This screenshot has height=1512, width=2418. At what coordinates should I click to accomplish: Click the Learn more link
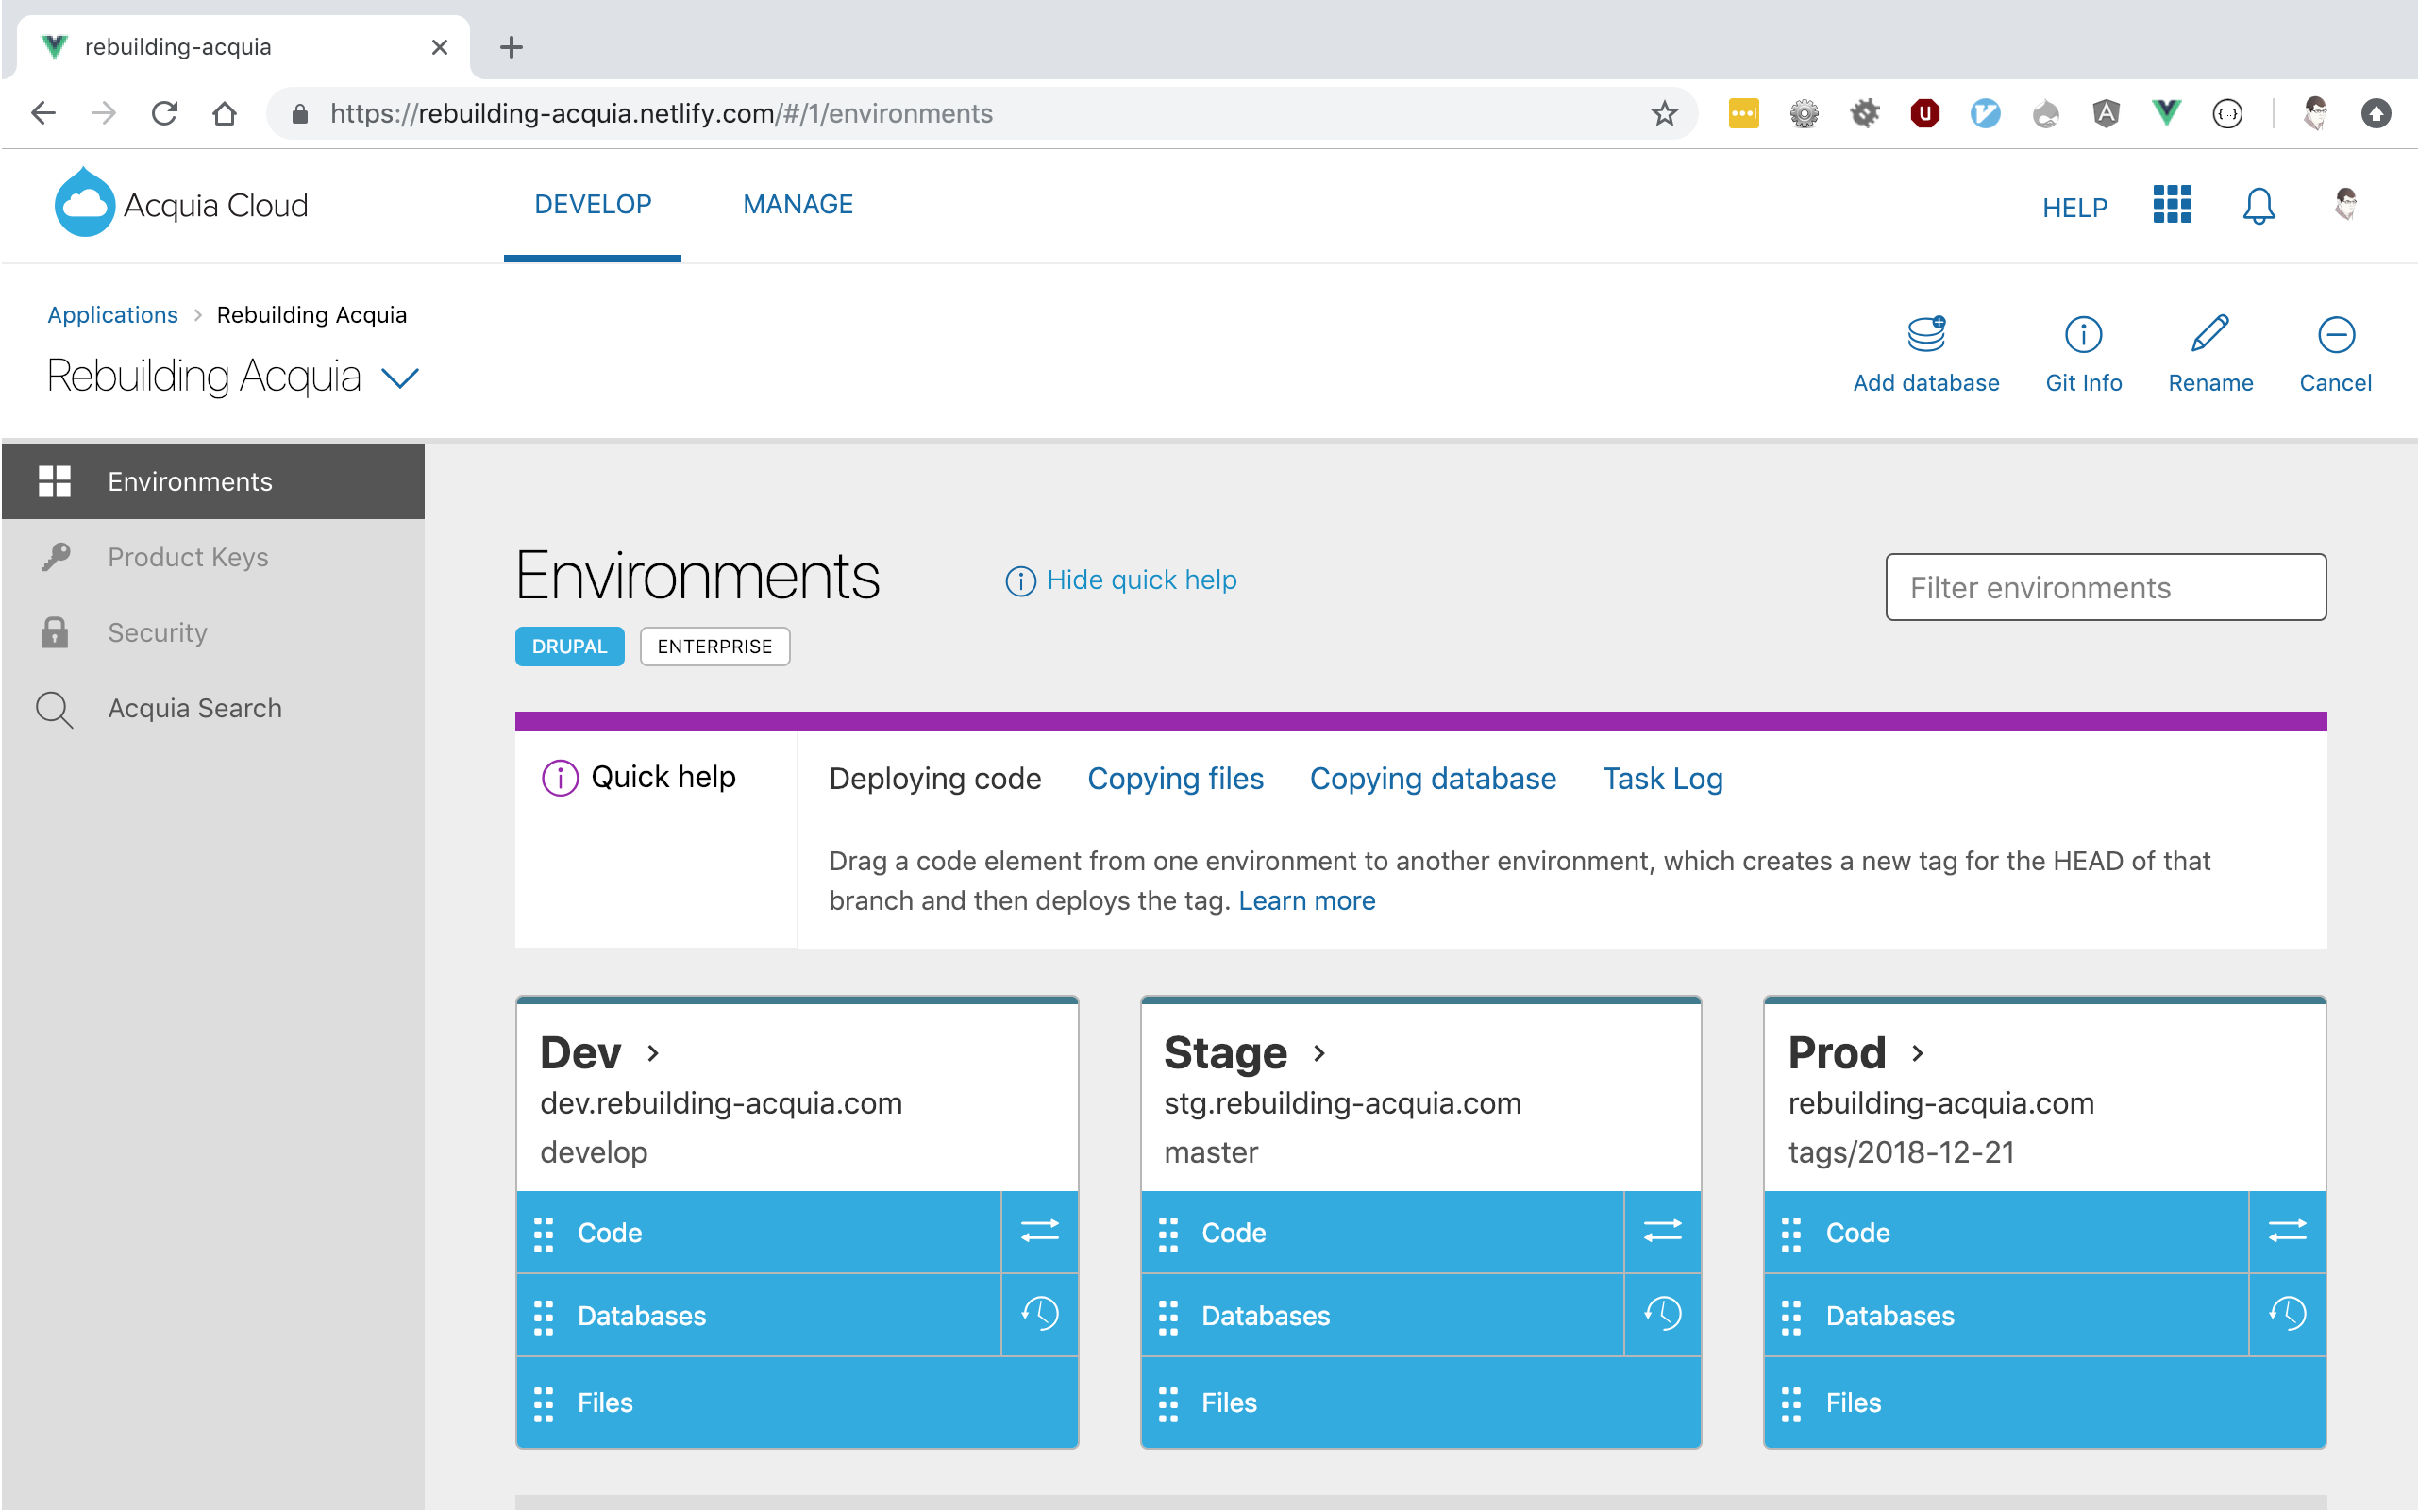pyautogui.click(x=1306, y=900)
